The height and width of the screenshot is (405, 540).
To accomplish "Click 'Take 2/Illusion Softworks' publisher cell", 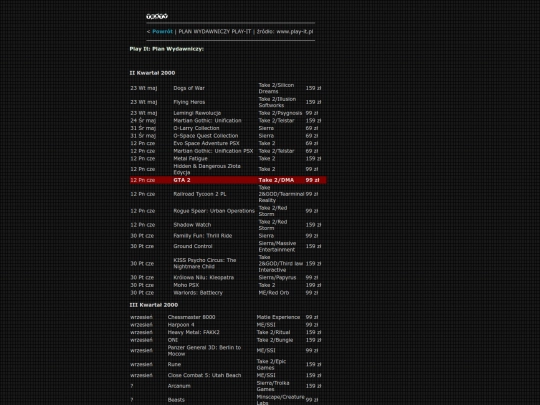I will pos(277,102).
